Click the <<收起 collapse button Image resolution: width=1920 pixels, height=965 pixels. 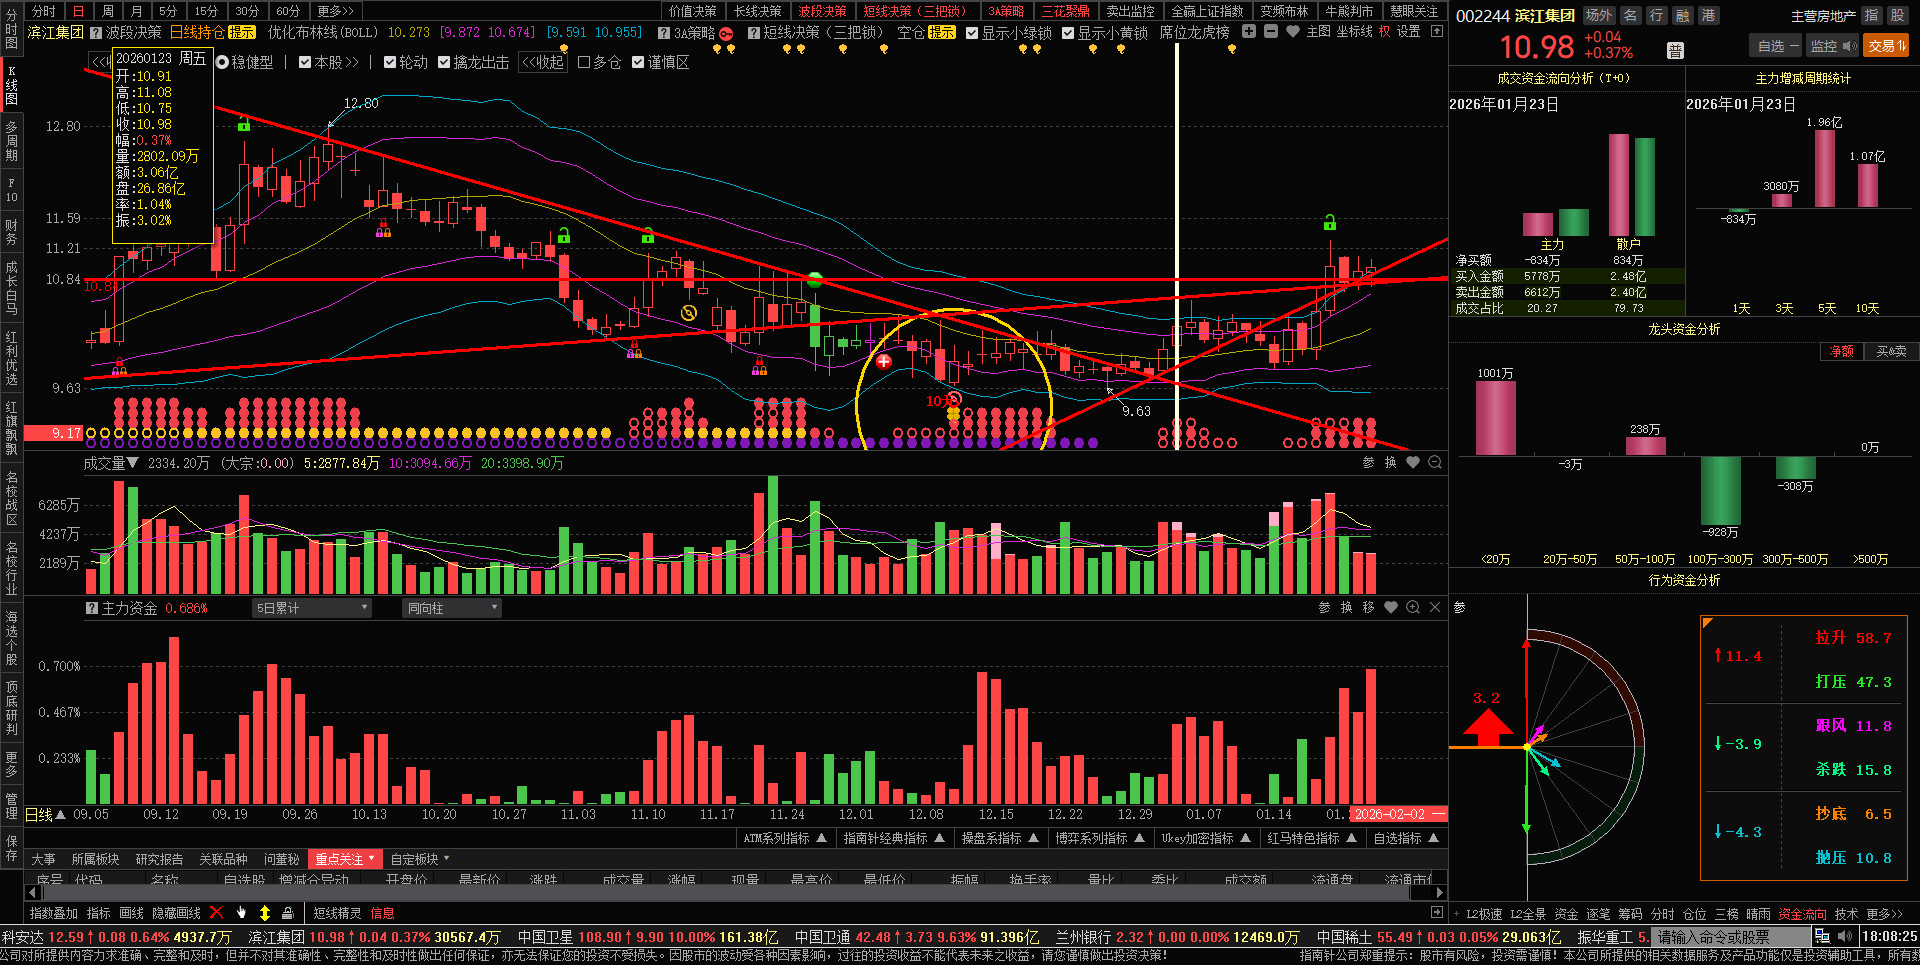543,62
